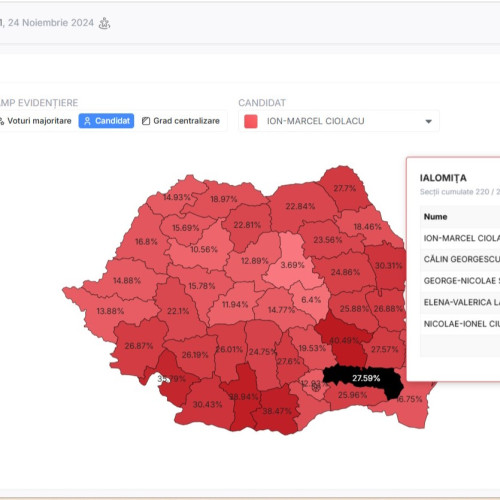The height and width of the screenshot is (500, 500).
Task: Select the county with 25.88%
Action: pyautogui.click(x=354, y=309)
